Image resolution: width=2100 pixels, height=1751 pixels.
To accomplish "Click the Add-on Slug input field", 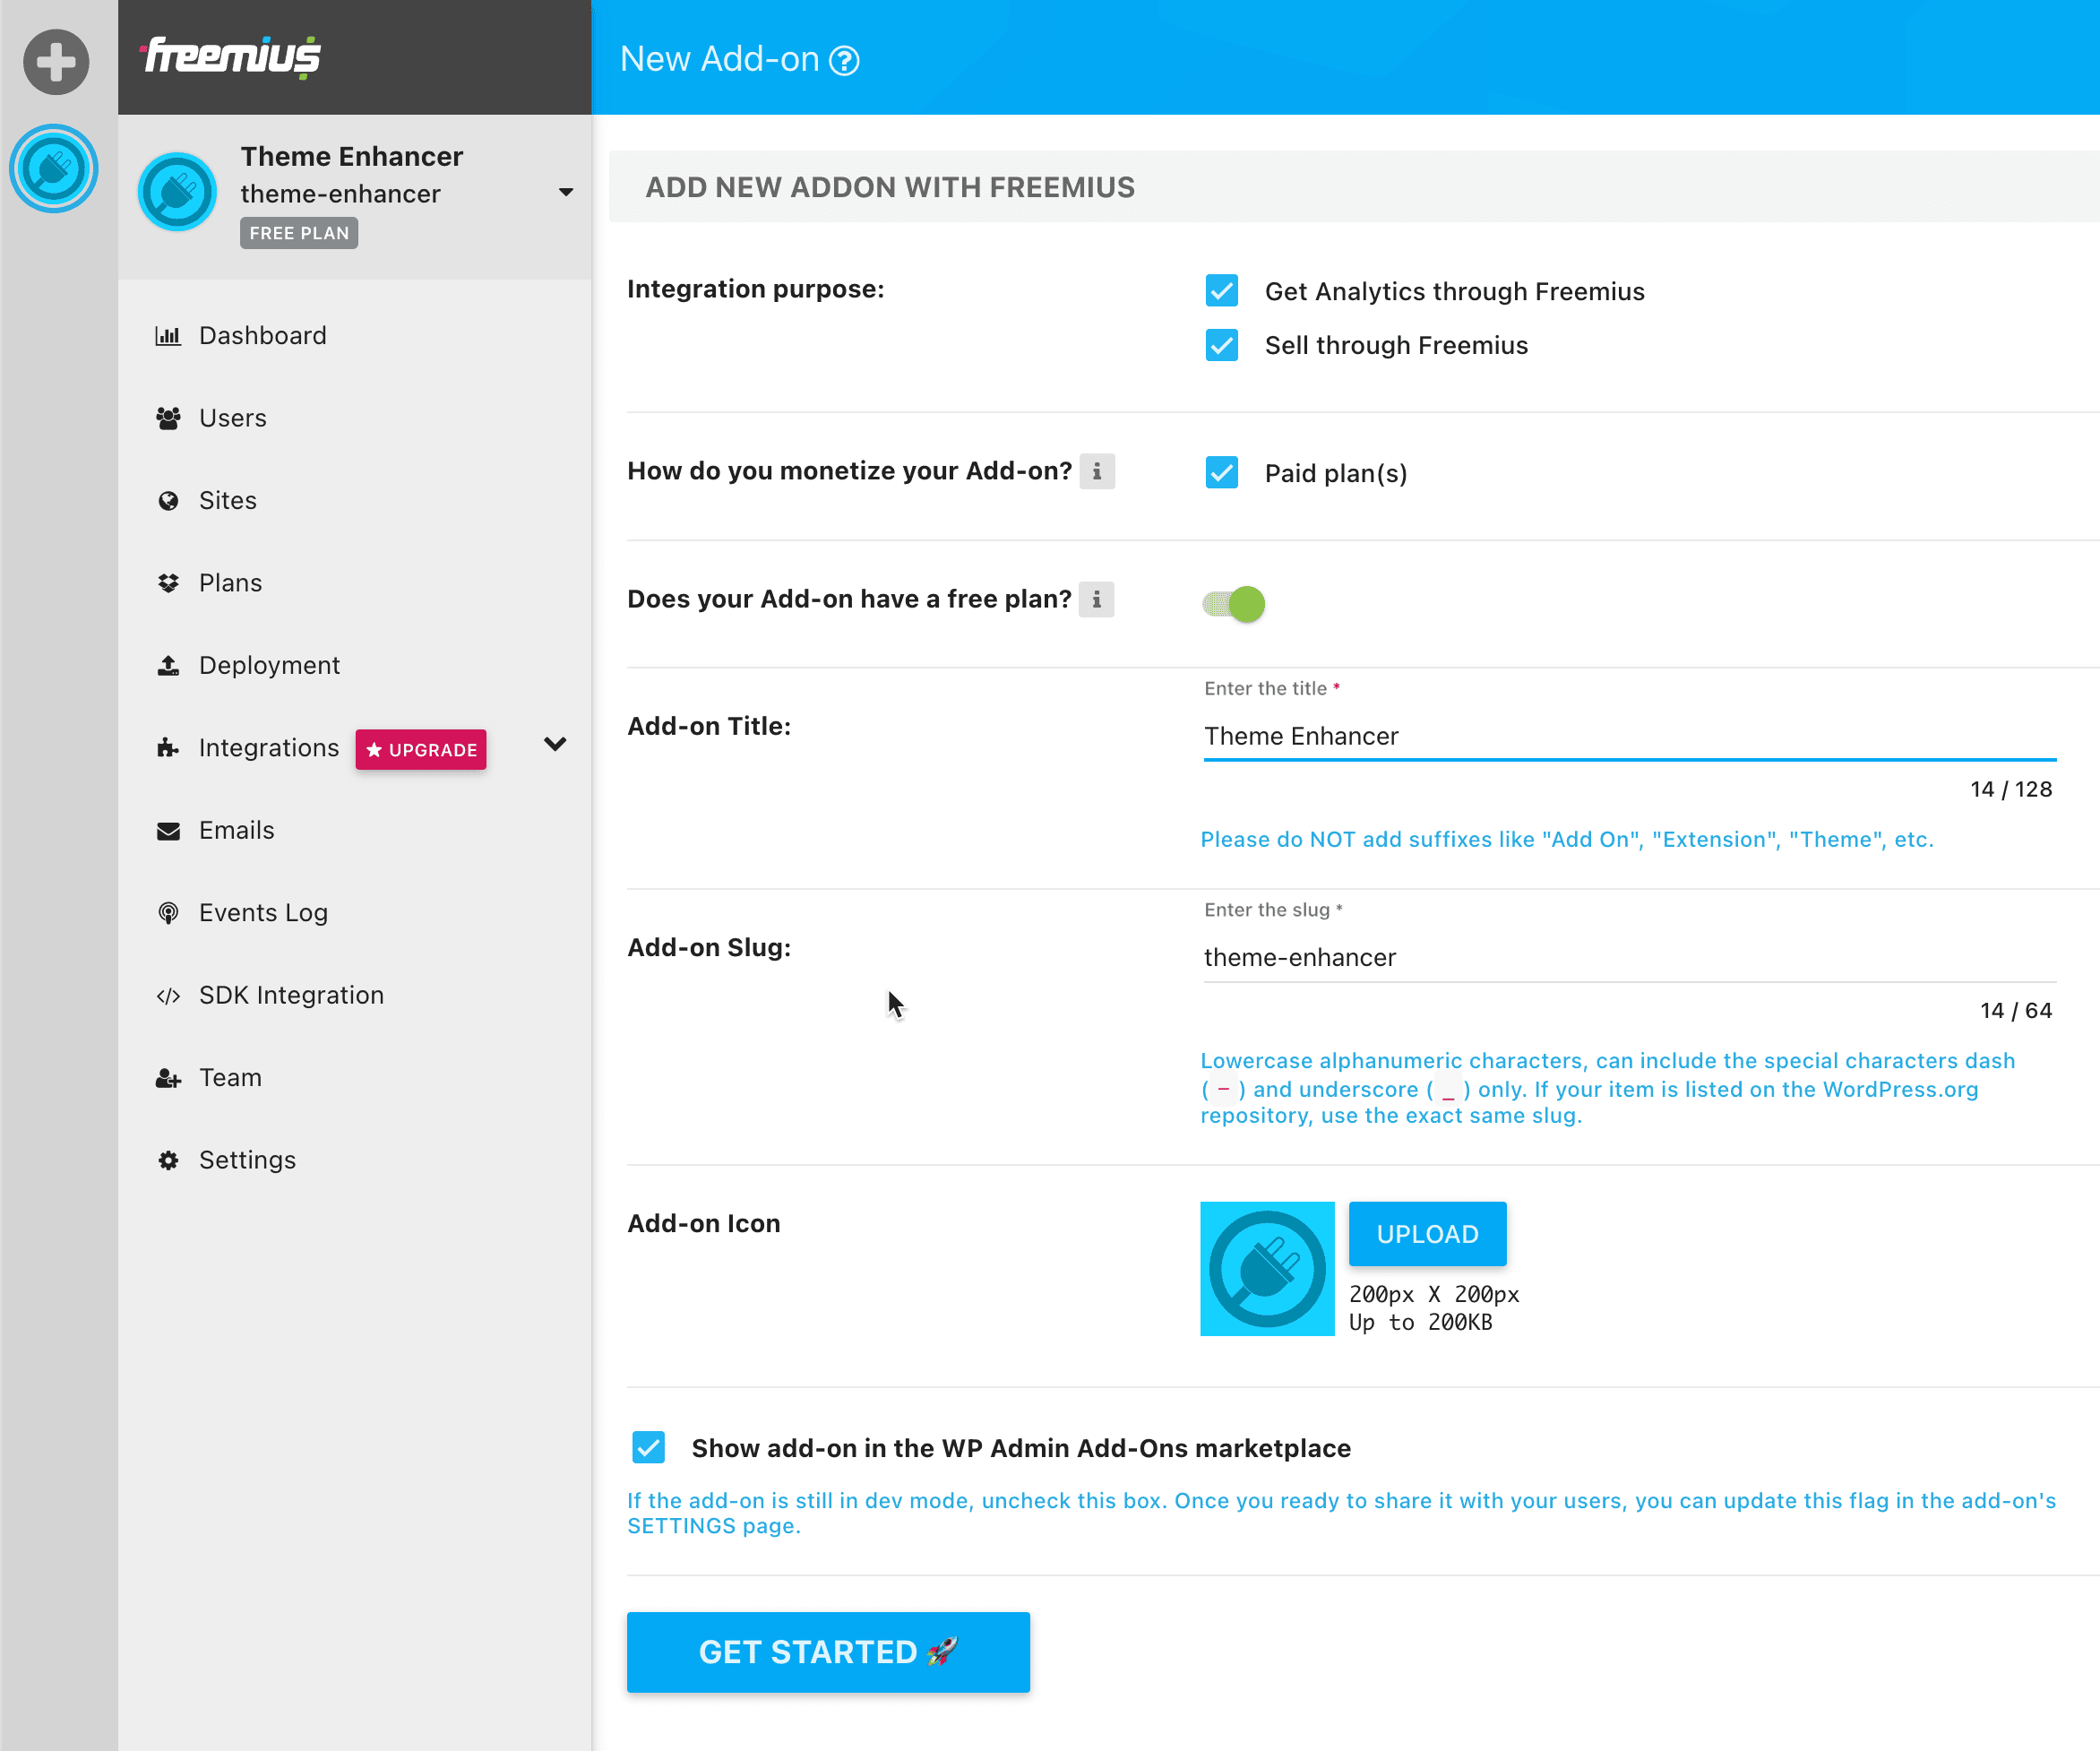I will pos(1630,958).
